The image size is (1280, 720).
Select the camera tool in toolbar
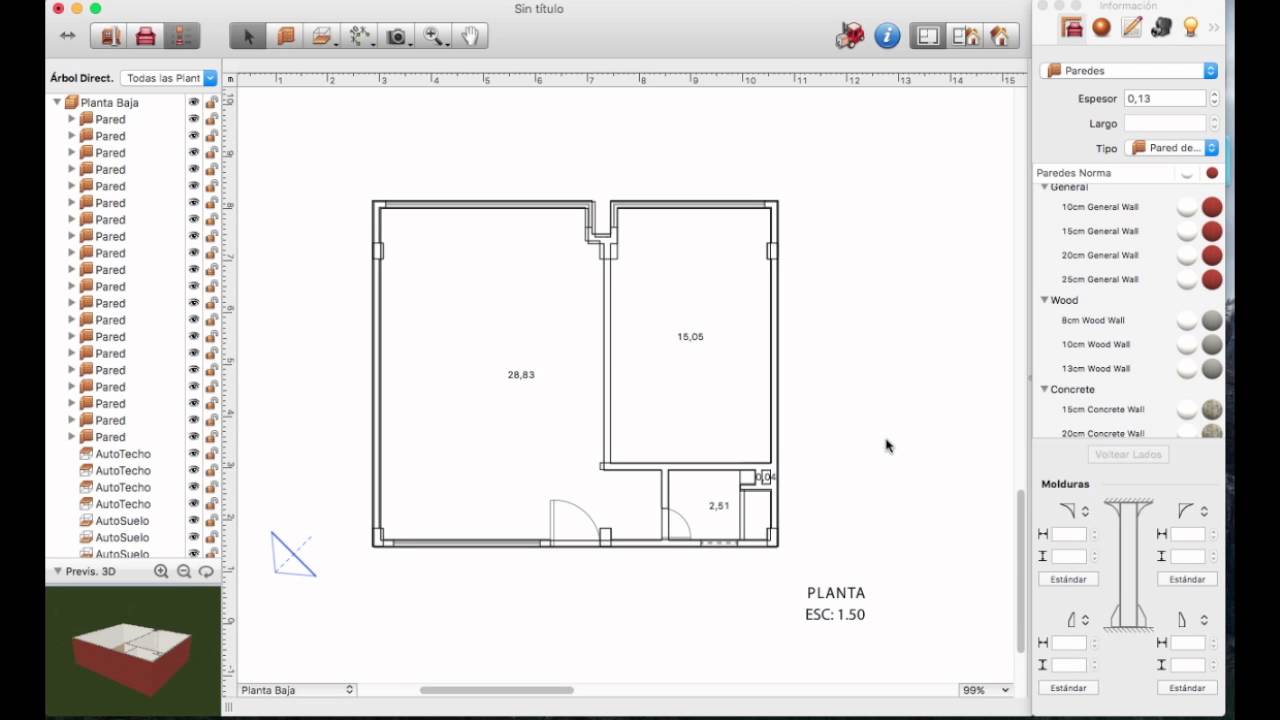(397, 36)
